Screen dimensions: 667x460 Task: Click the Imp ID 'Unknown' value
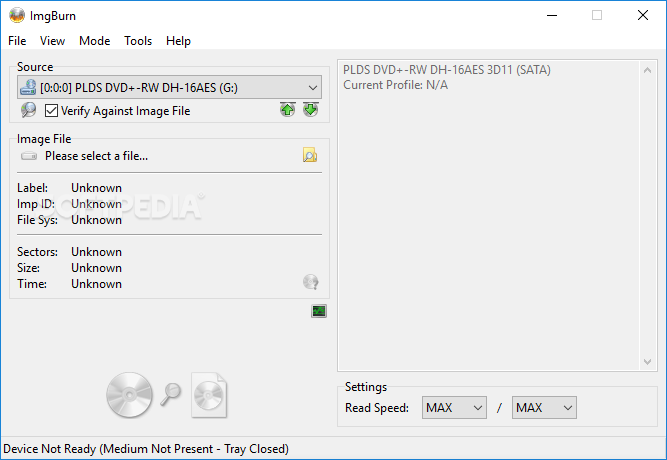97,204
